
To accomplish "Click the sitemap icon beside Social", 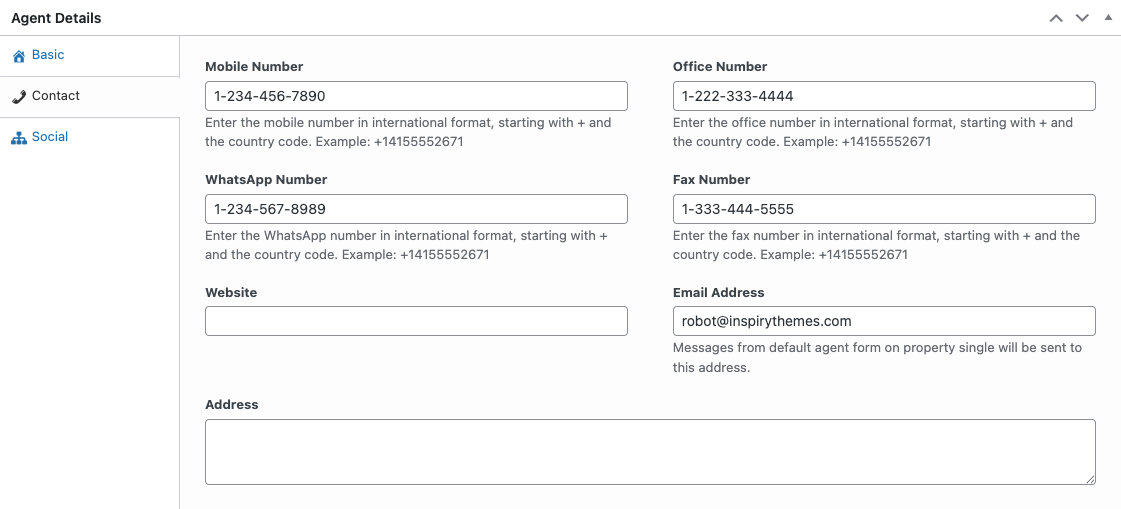I will [x=18, y=138].
